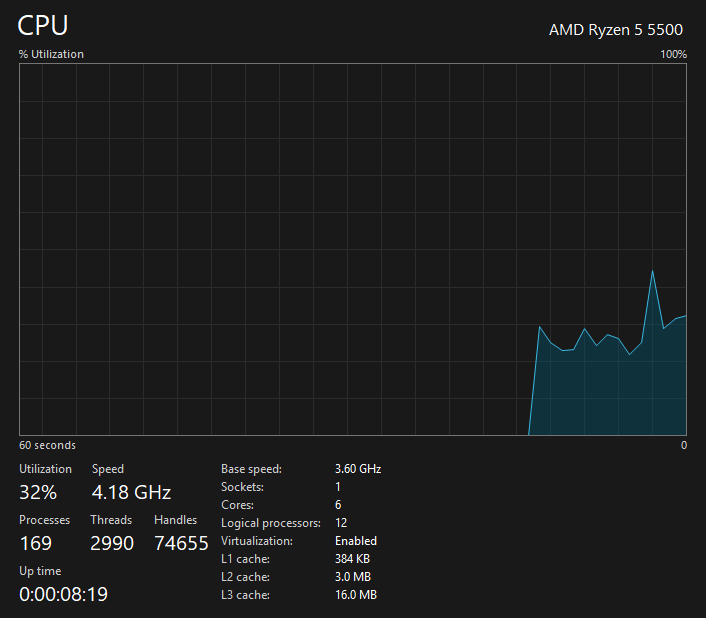Screen dimensions: 706x618
Task: Click the Sockets: label
Action: 242,487
